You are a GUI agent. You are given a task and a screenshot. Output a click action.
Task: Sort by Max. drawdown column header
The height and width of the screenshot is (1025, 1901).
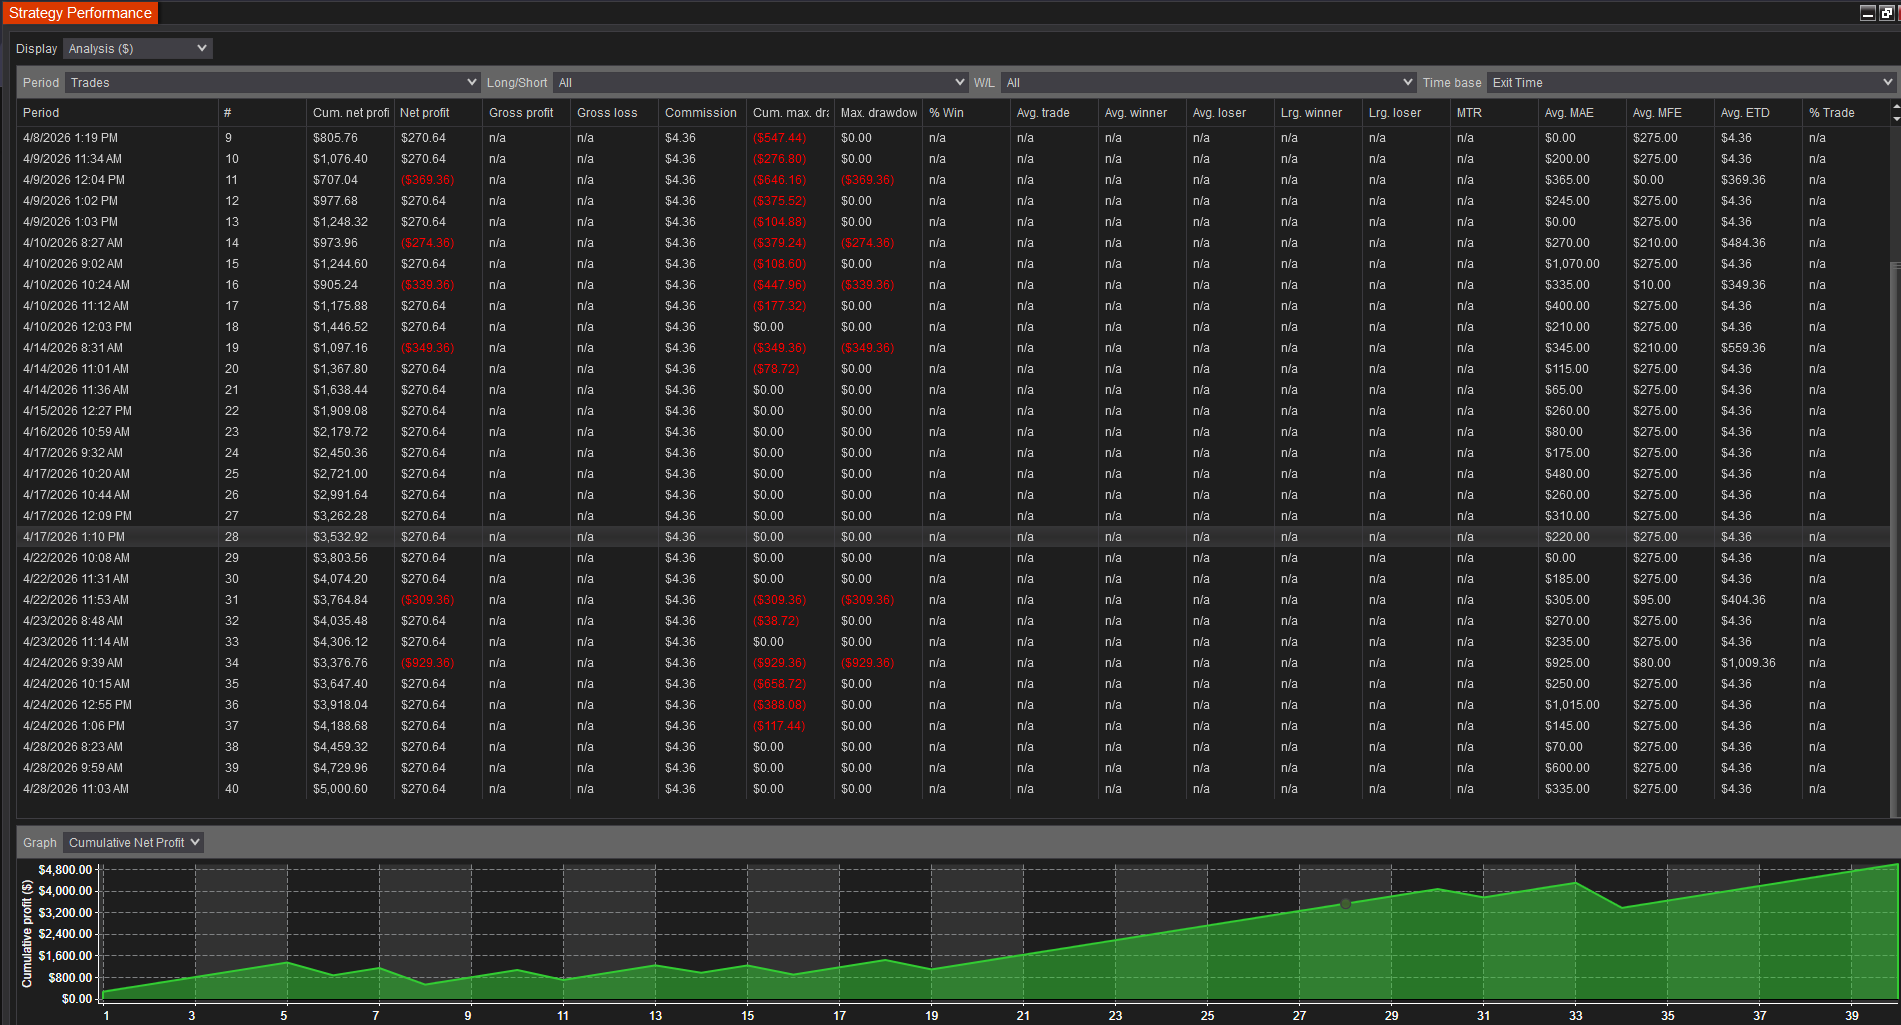click(878, 113)
